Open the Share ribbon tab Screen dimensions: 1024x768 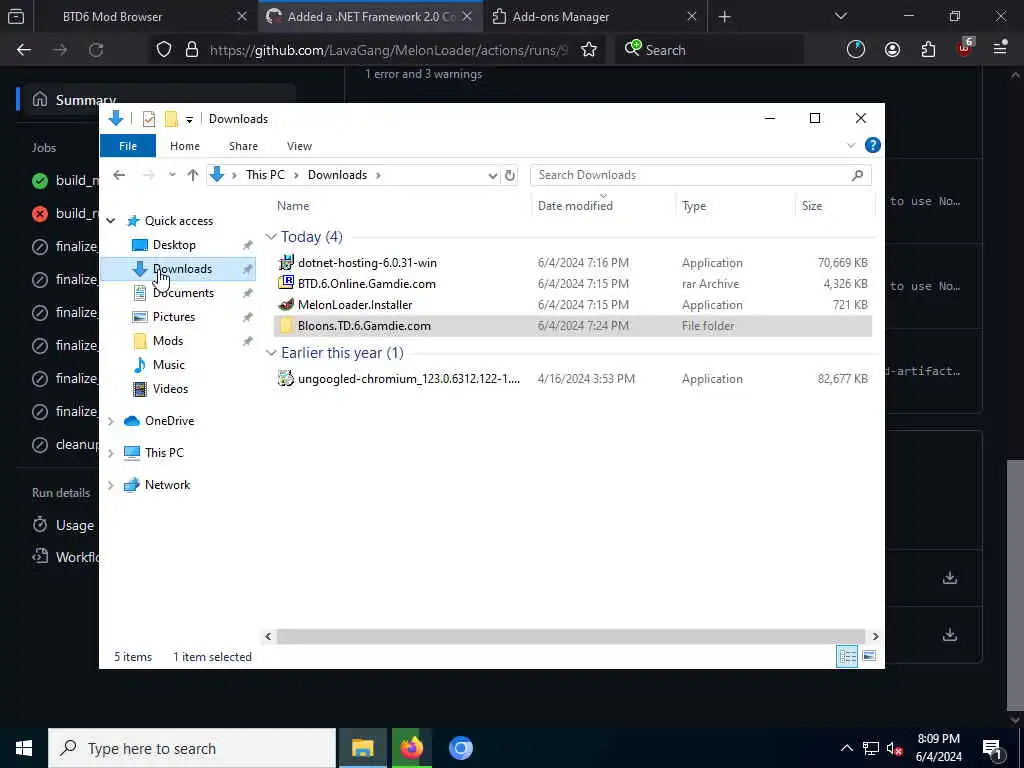[x=243, y=146]
